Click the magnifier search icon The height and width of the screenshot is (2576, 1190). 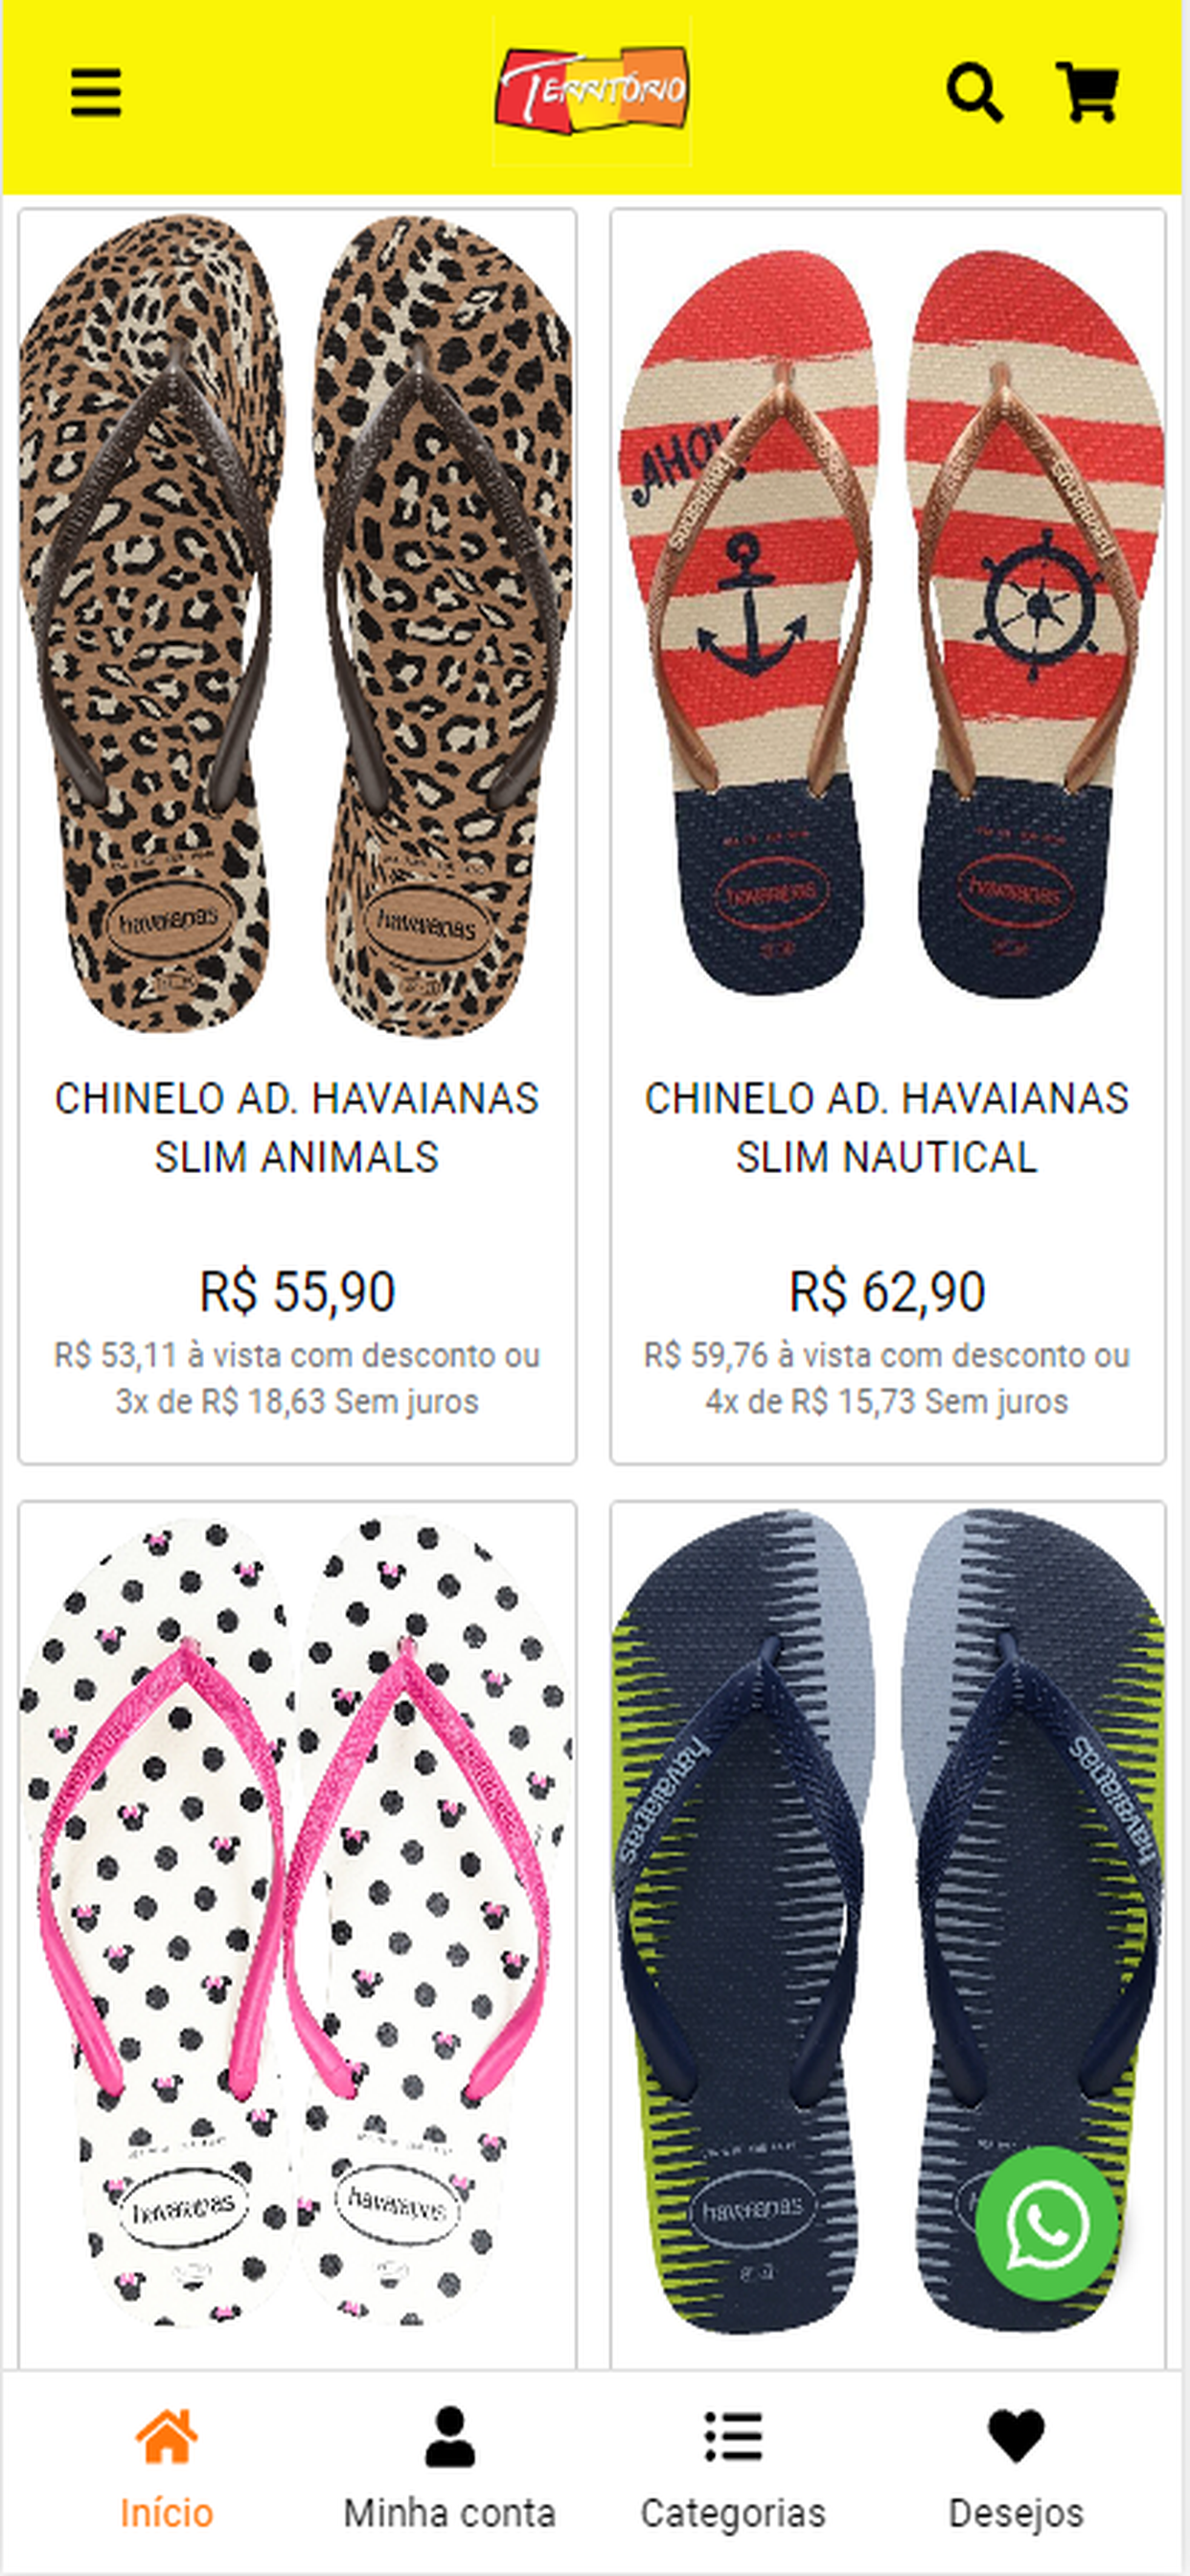tap(974, 93)
